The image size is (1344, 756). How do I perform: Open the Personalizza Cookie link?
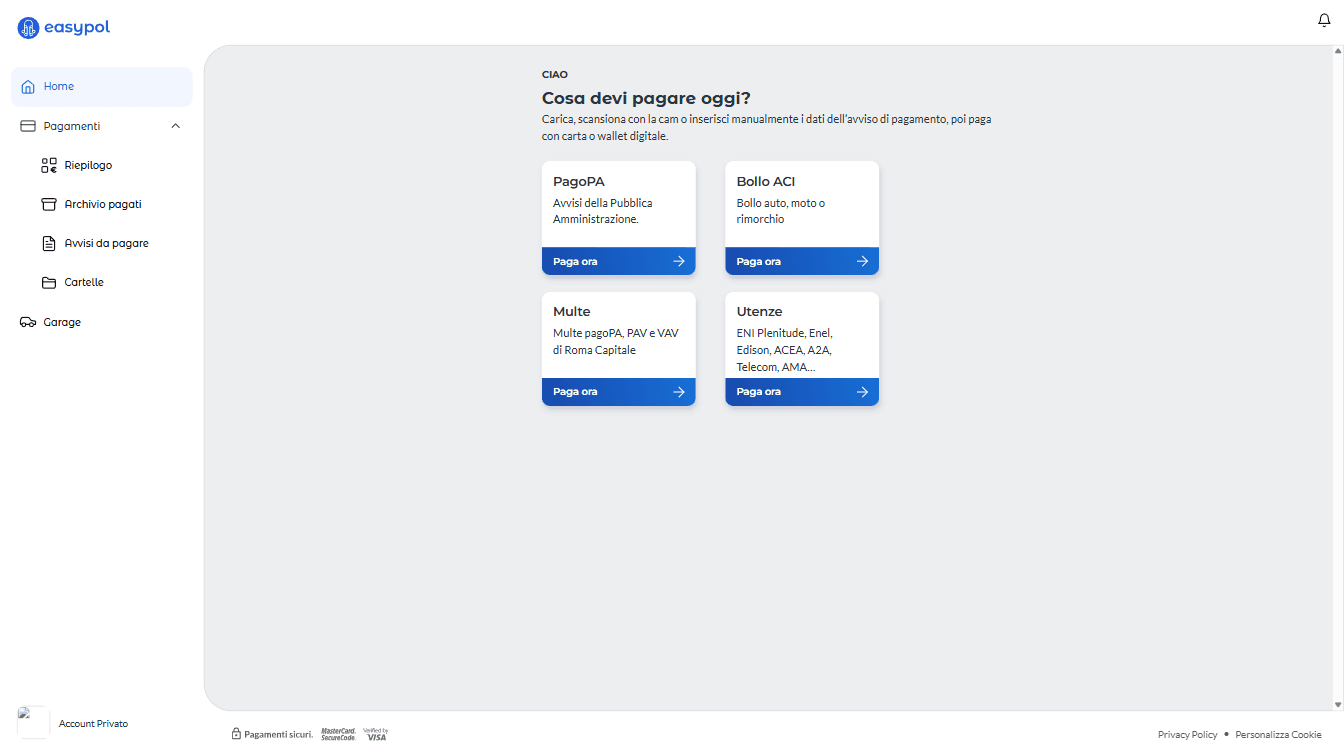click(1278, 735)
